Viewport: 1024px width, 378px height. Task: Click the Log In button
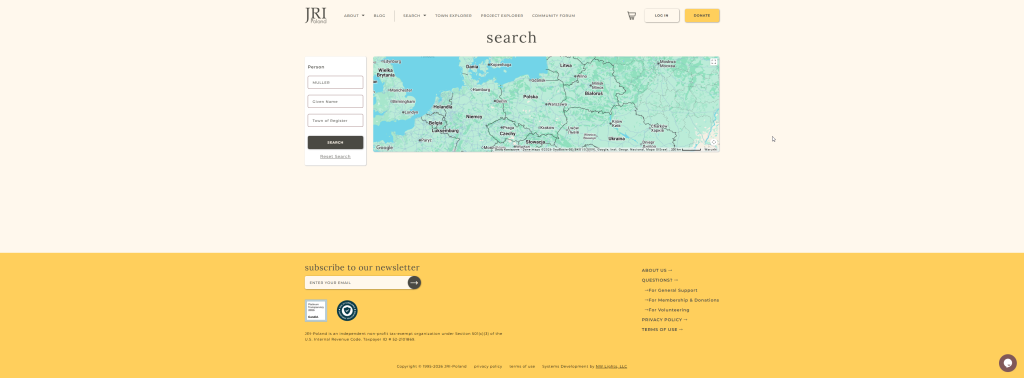click(x=662, y=16)
